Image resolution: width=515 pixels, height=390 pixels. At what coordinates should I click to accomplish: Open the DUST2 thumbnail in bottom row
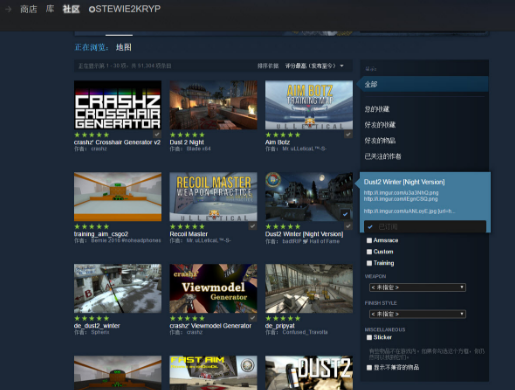pos(309,373)
